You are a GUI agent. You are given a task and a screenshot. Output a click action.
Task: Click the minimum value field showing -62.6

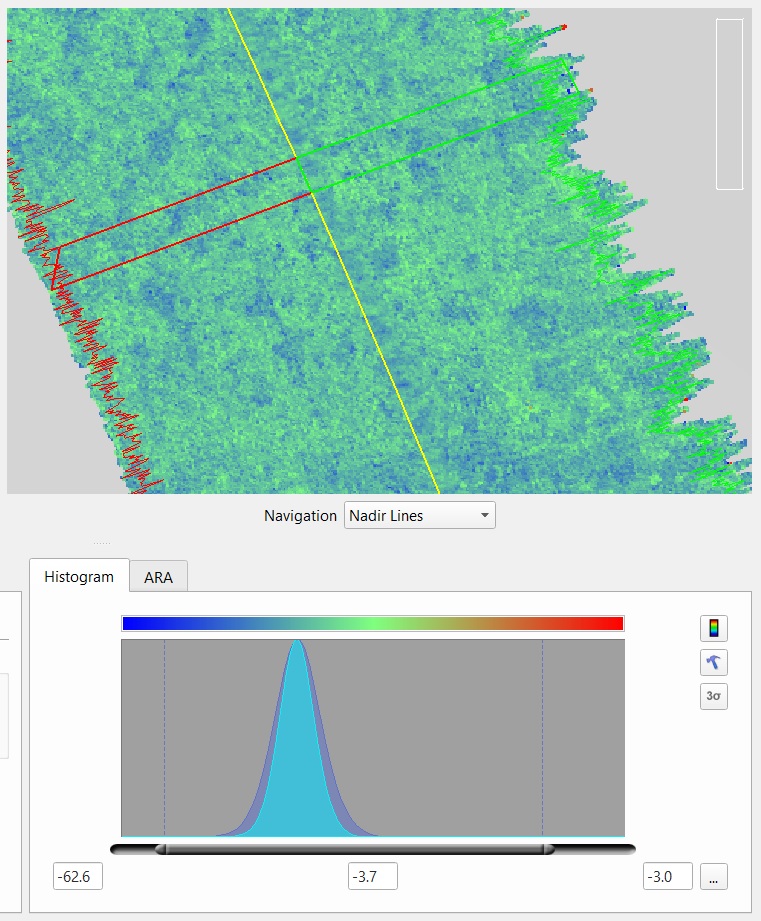[78, 876]
